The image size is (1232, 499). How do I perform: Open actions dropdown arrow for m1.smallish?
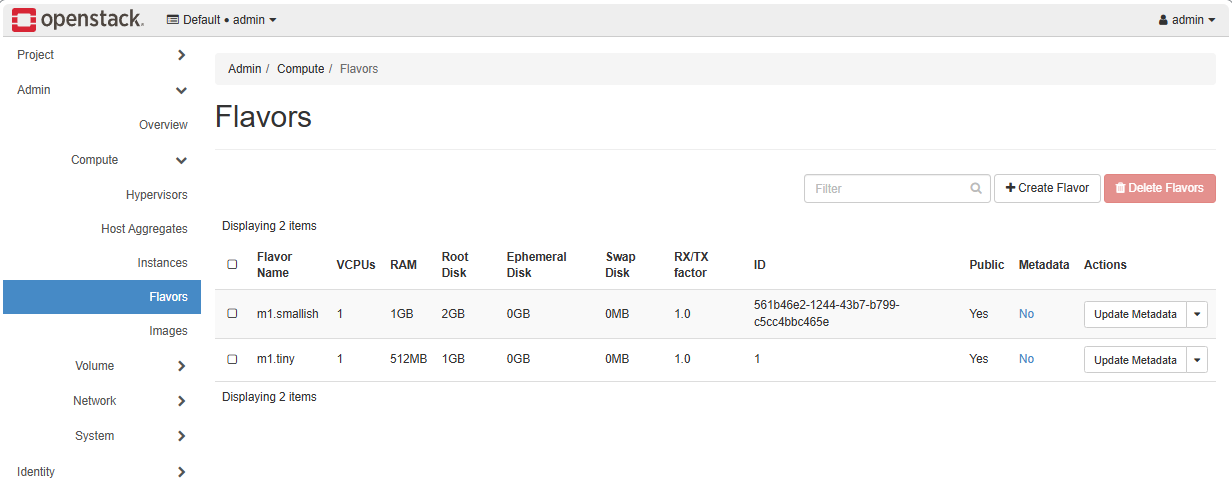pyautogui.click(x=1197, y=314)
